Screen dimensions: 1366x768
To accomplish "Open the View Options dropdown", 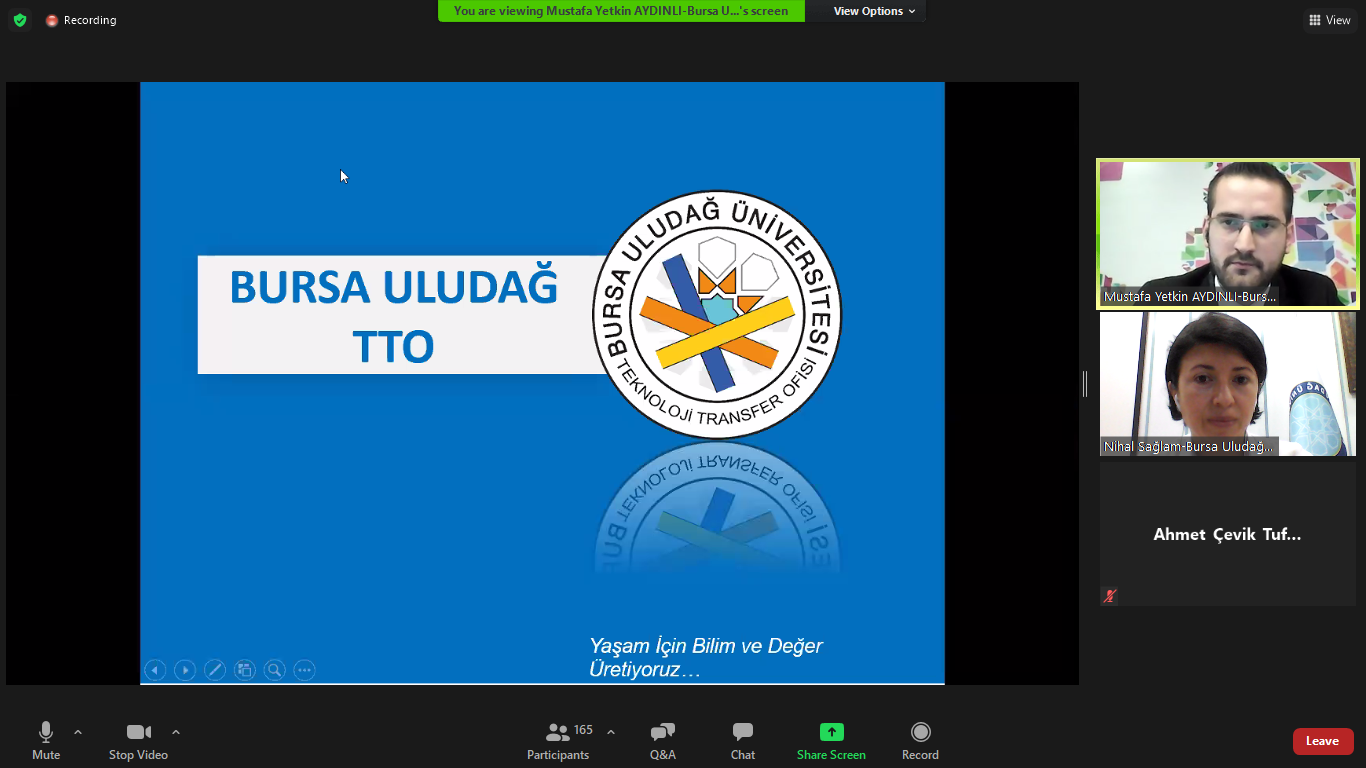I will tap(874, 11).
